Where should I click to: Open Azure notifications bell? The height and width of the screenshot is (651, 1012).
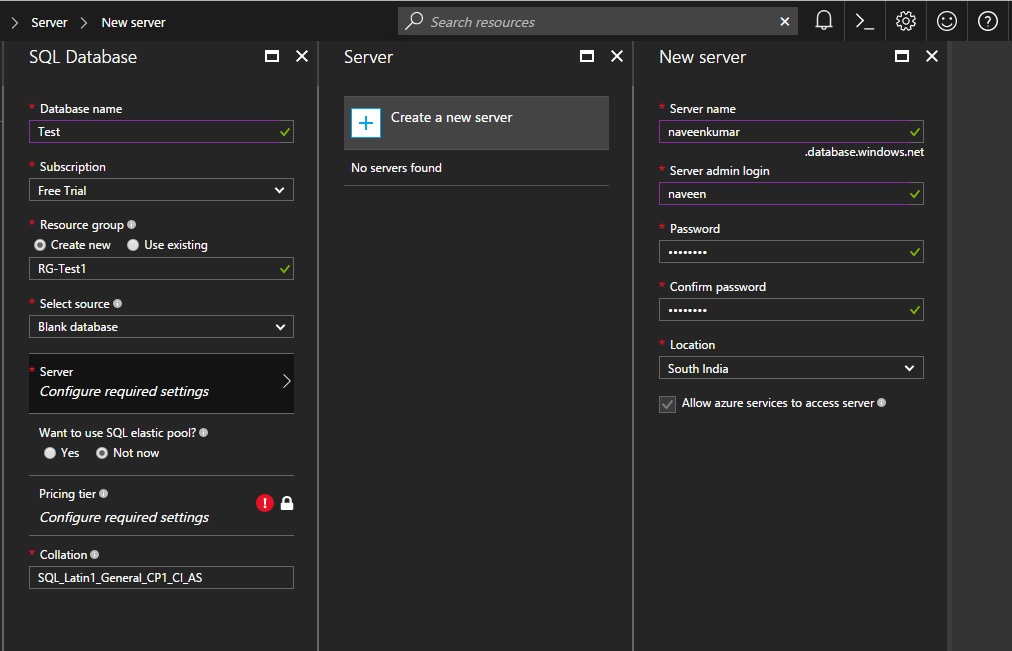(x=823, y=20)
